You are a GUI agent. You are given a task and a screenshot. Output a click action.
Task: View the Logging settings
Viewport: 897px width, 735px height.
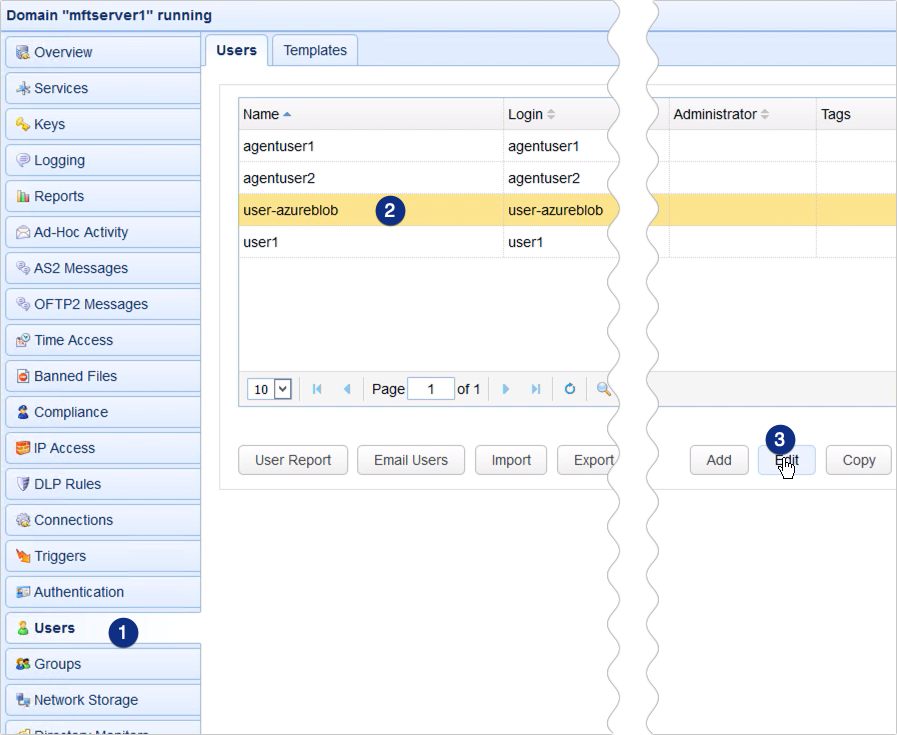pos(58,160)
